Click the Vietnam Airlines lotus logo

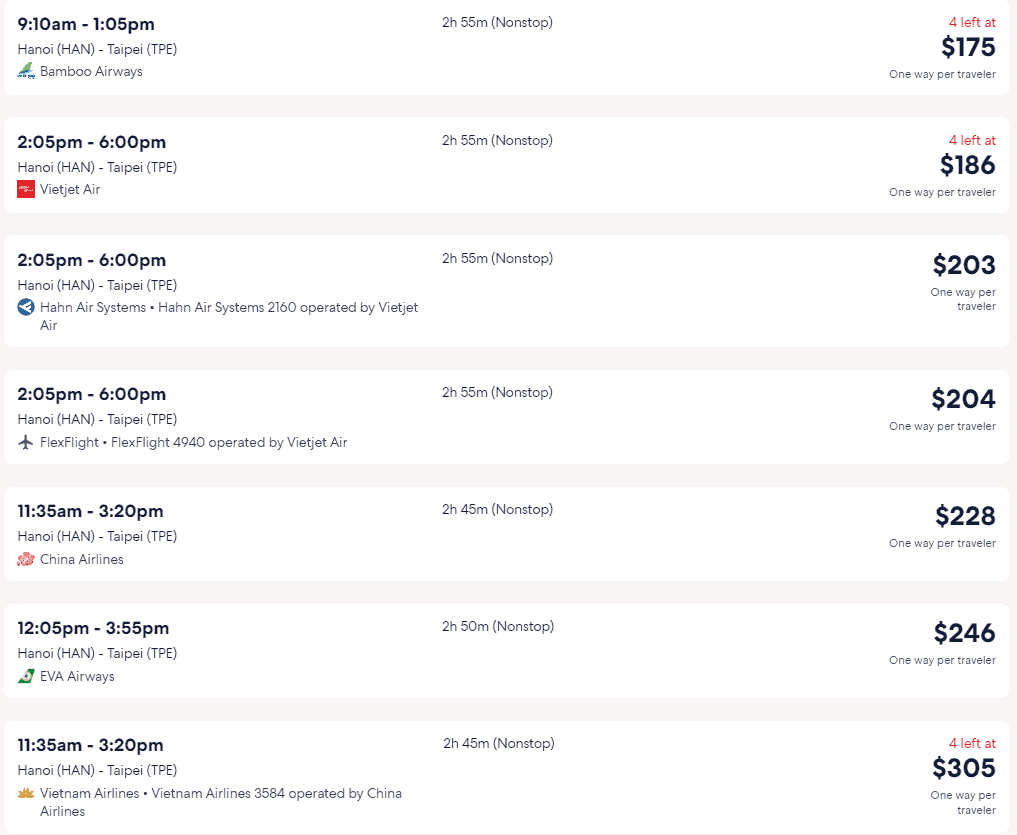point(26,793)
